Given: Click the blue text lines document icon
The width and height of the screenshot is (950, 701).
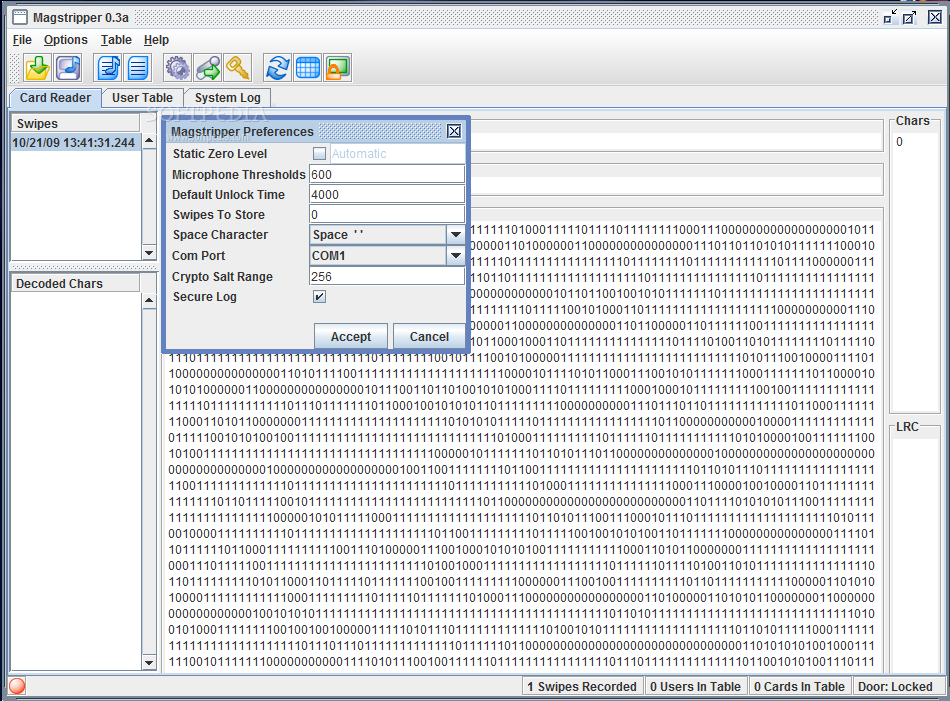Looking at the screenshot, I should pyautogui.click(x=138, y=67).
